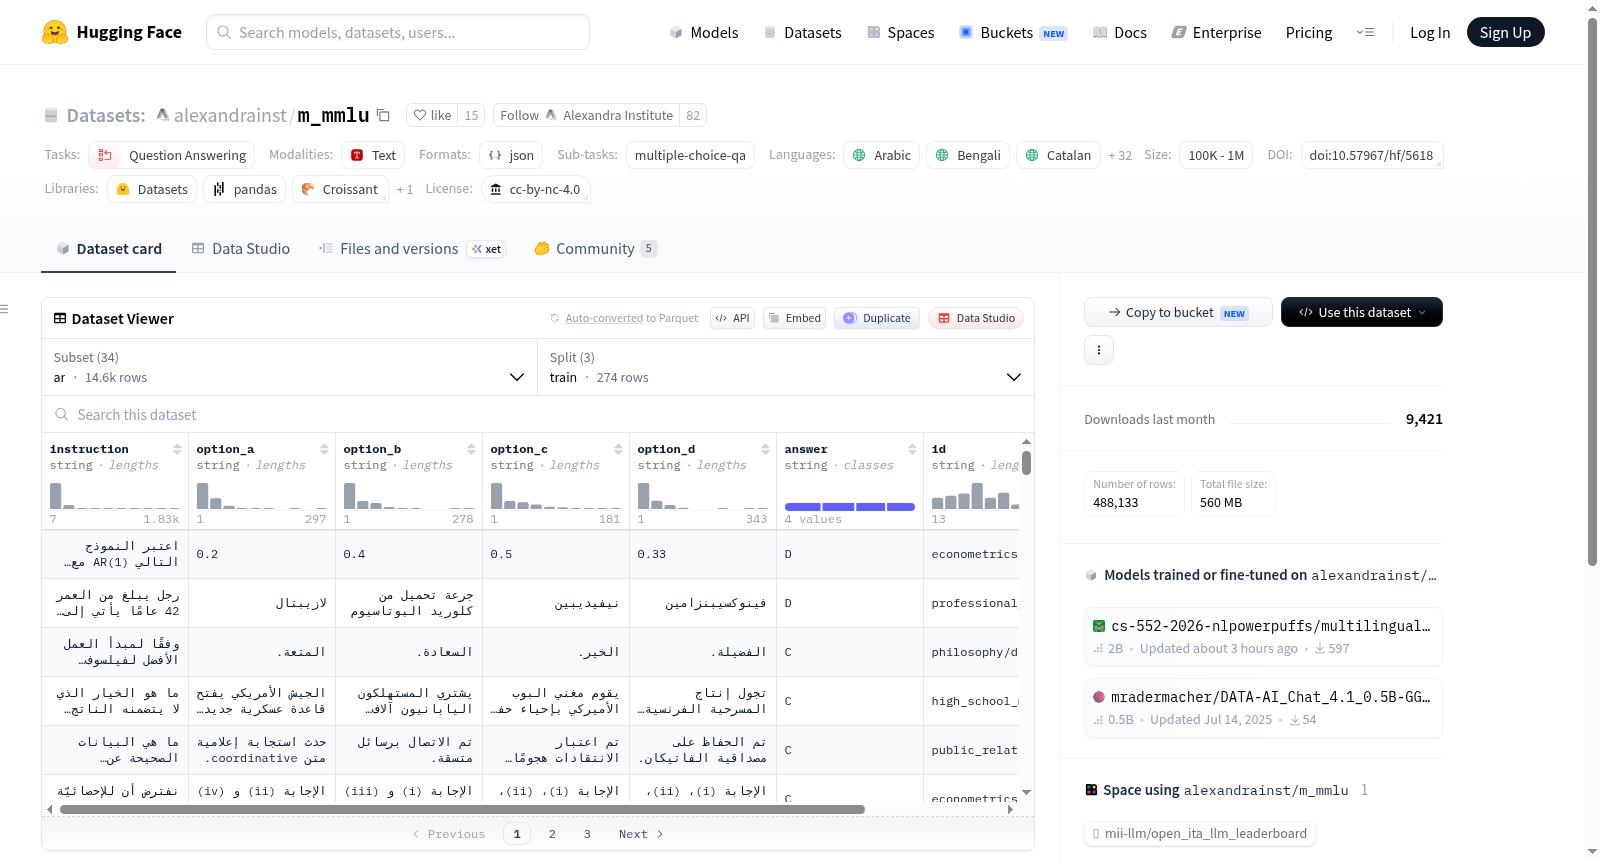Open the cc-by-nc-4.0 license tag
The width and height of the screenshot is (1600, 861).
point(535,189)
